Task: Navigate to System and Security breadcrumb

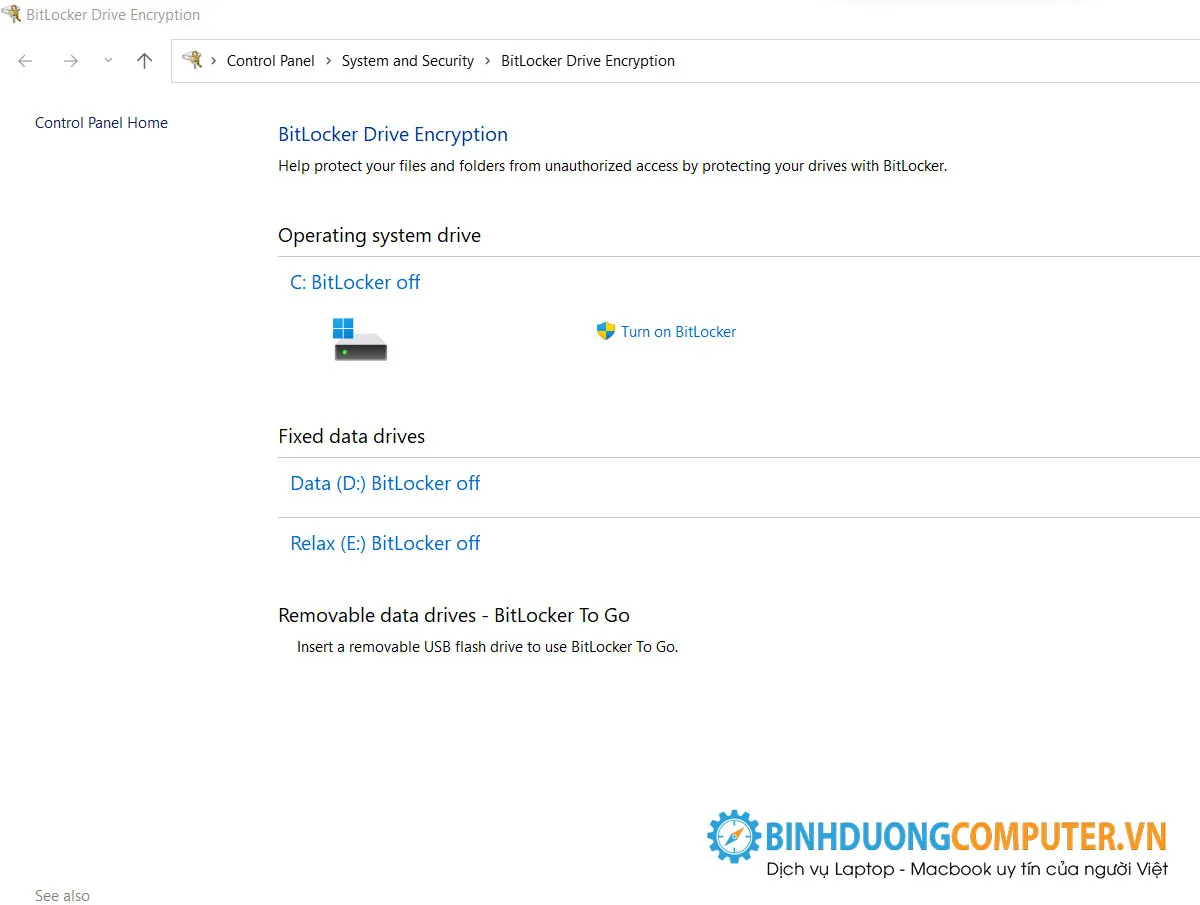Action: [x=408, y=61]
